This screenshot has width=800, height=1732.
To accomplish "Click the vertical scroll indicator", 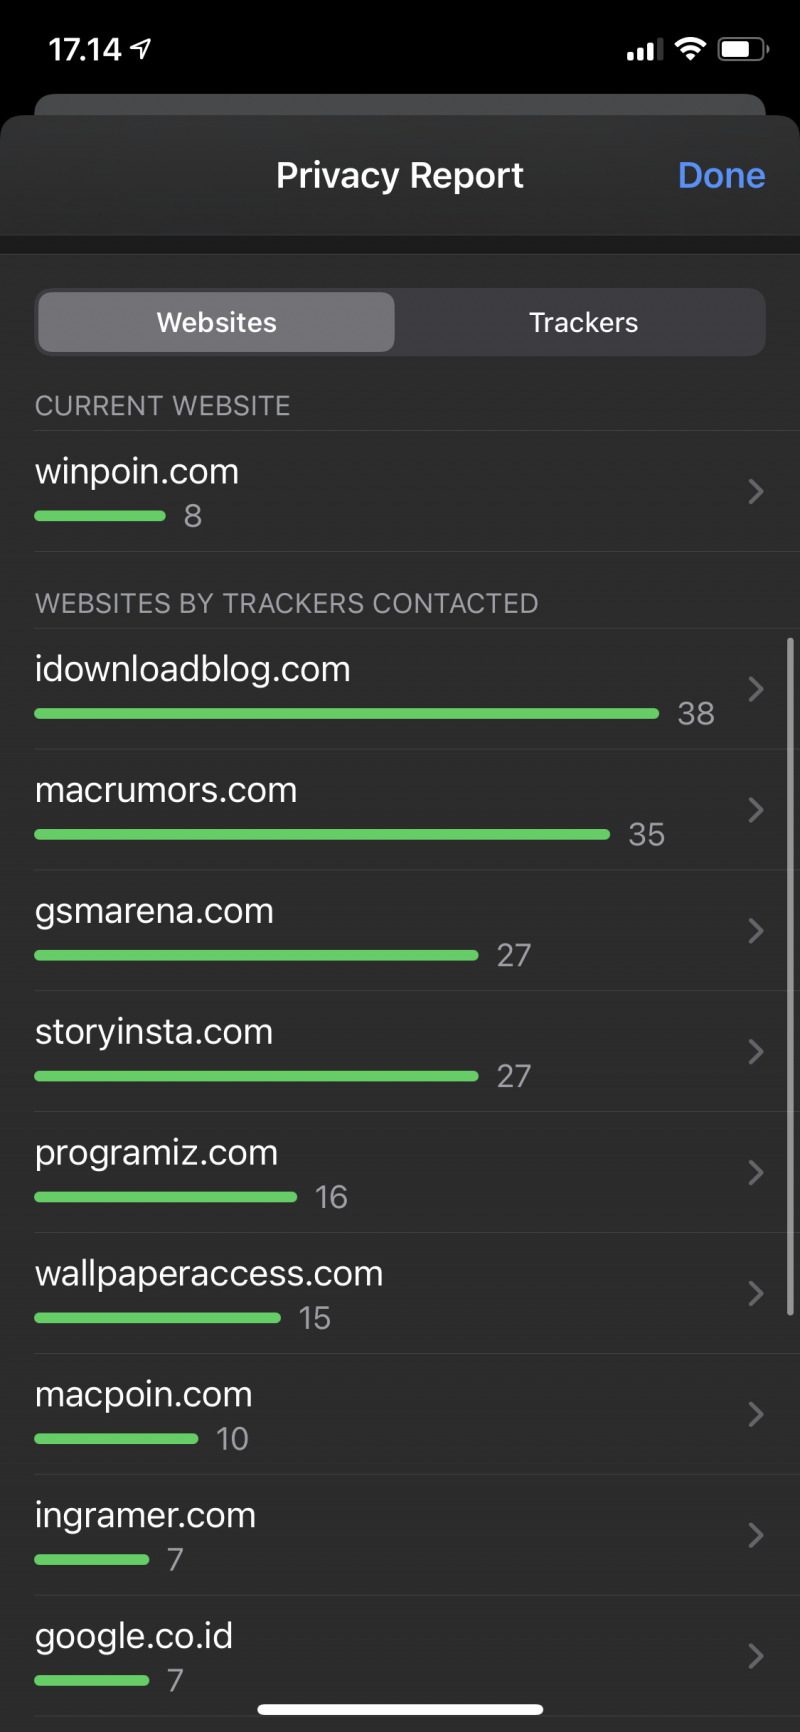I will point(790,975).
